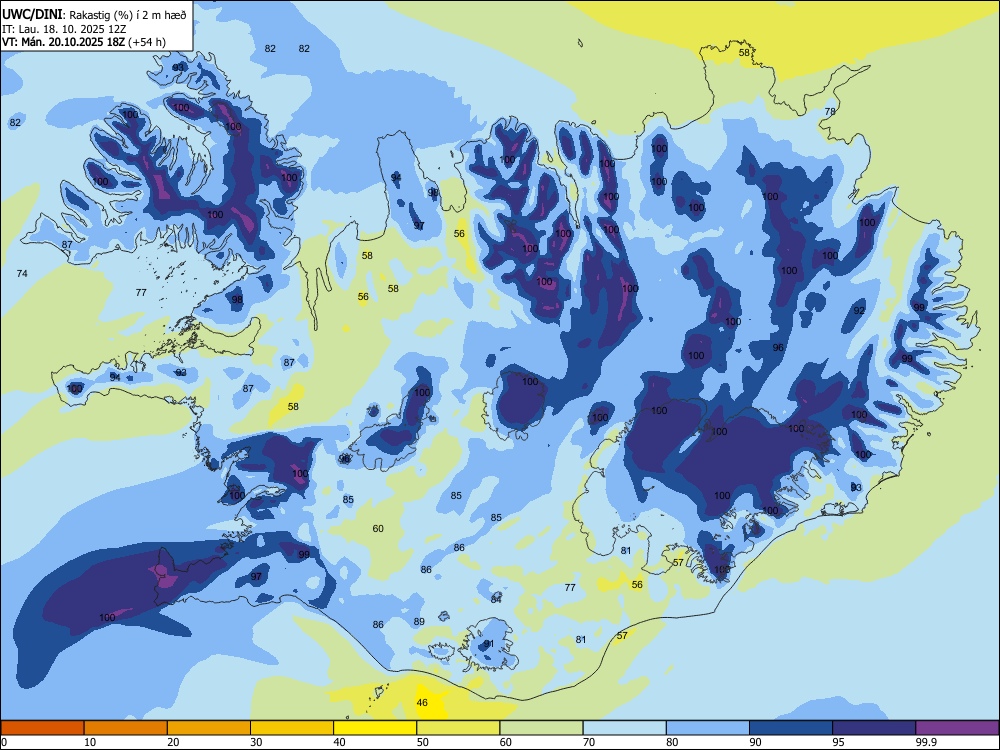
Task: Click the '99.9' legend tick label
Action: pos(926,742)
